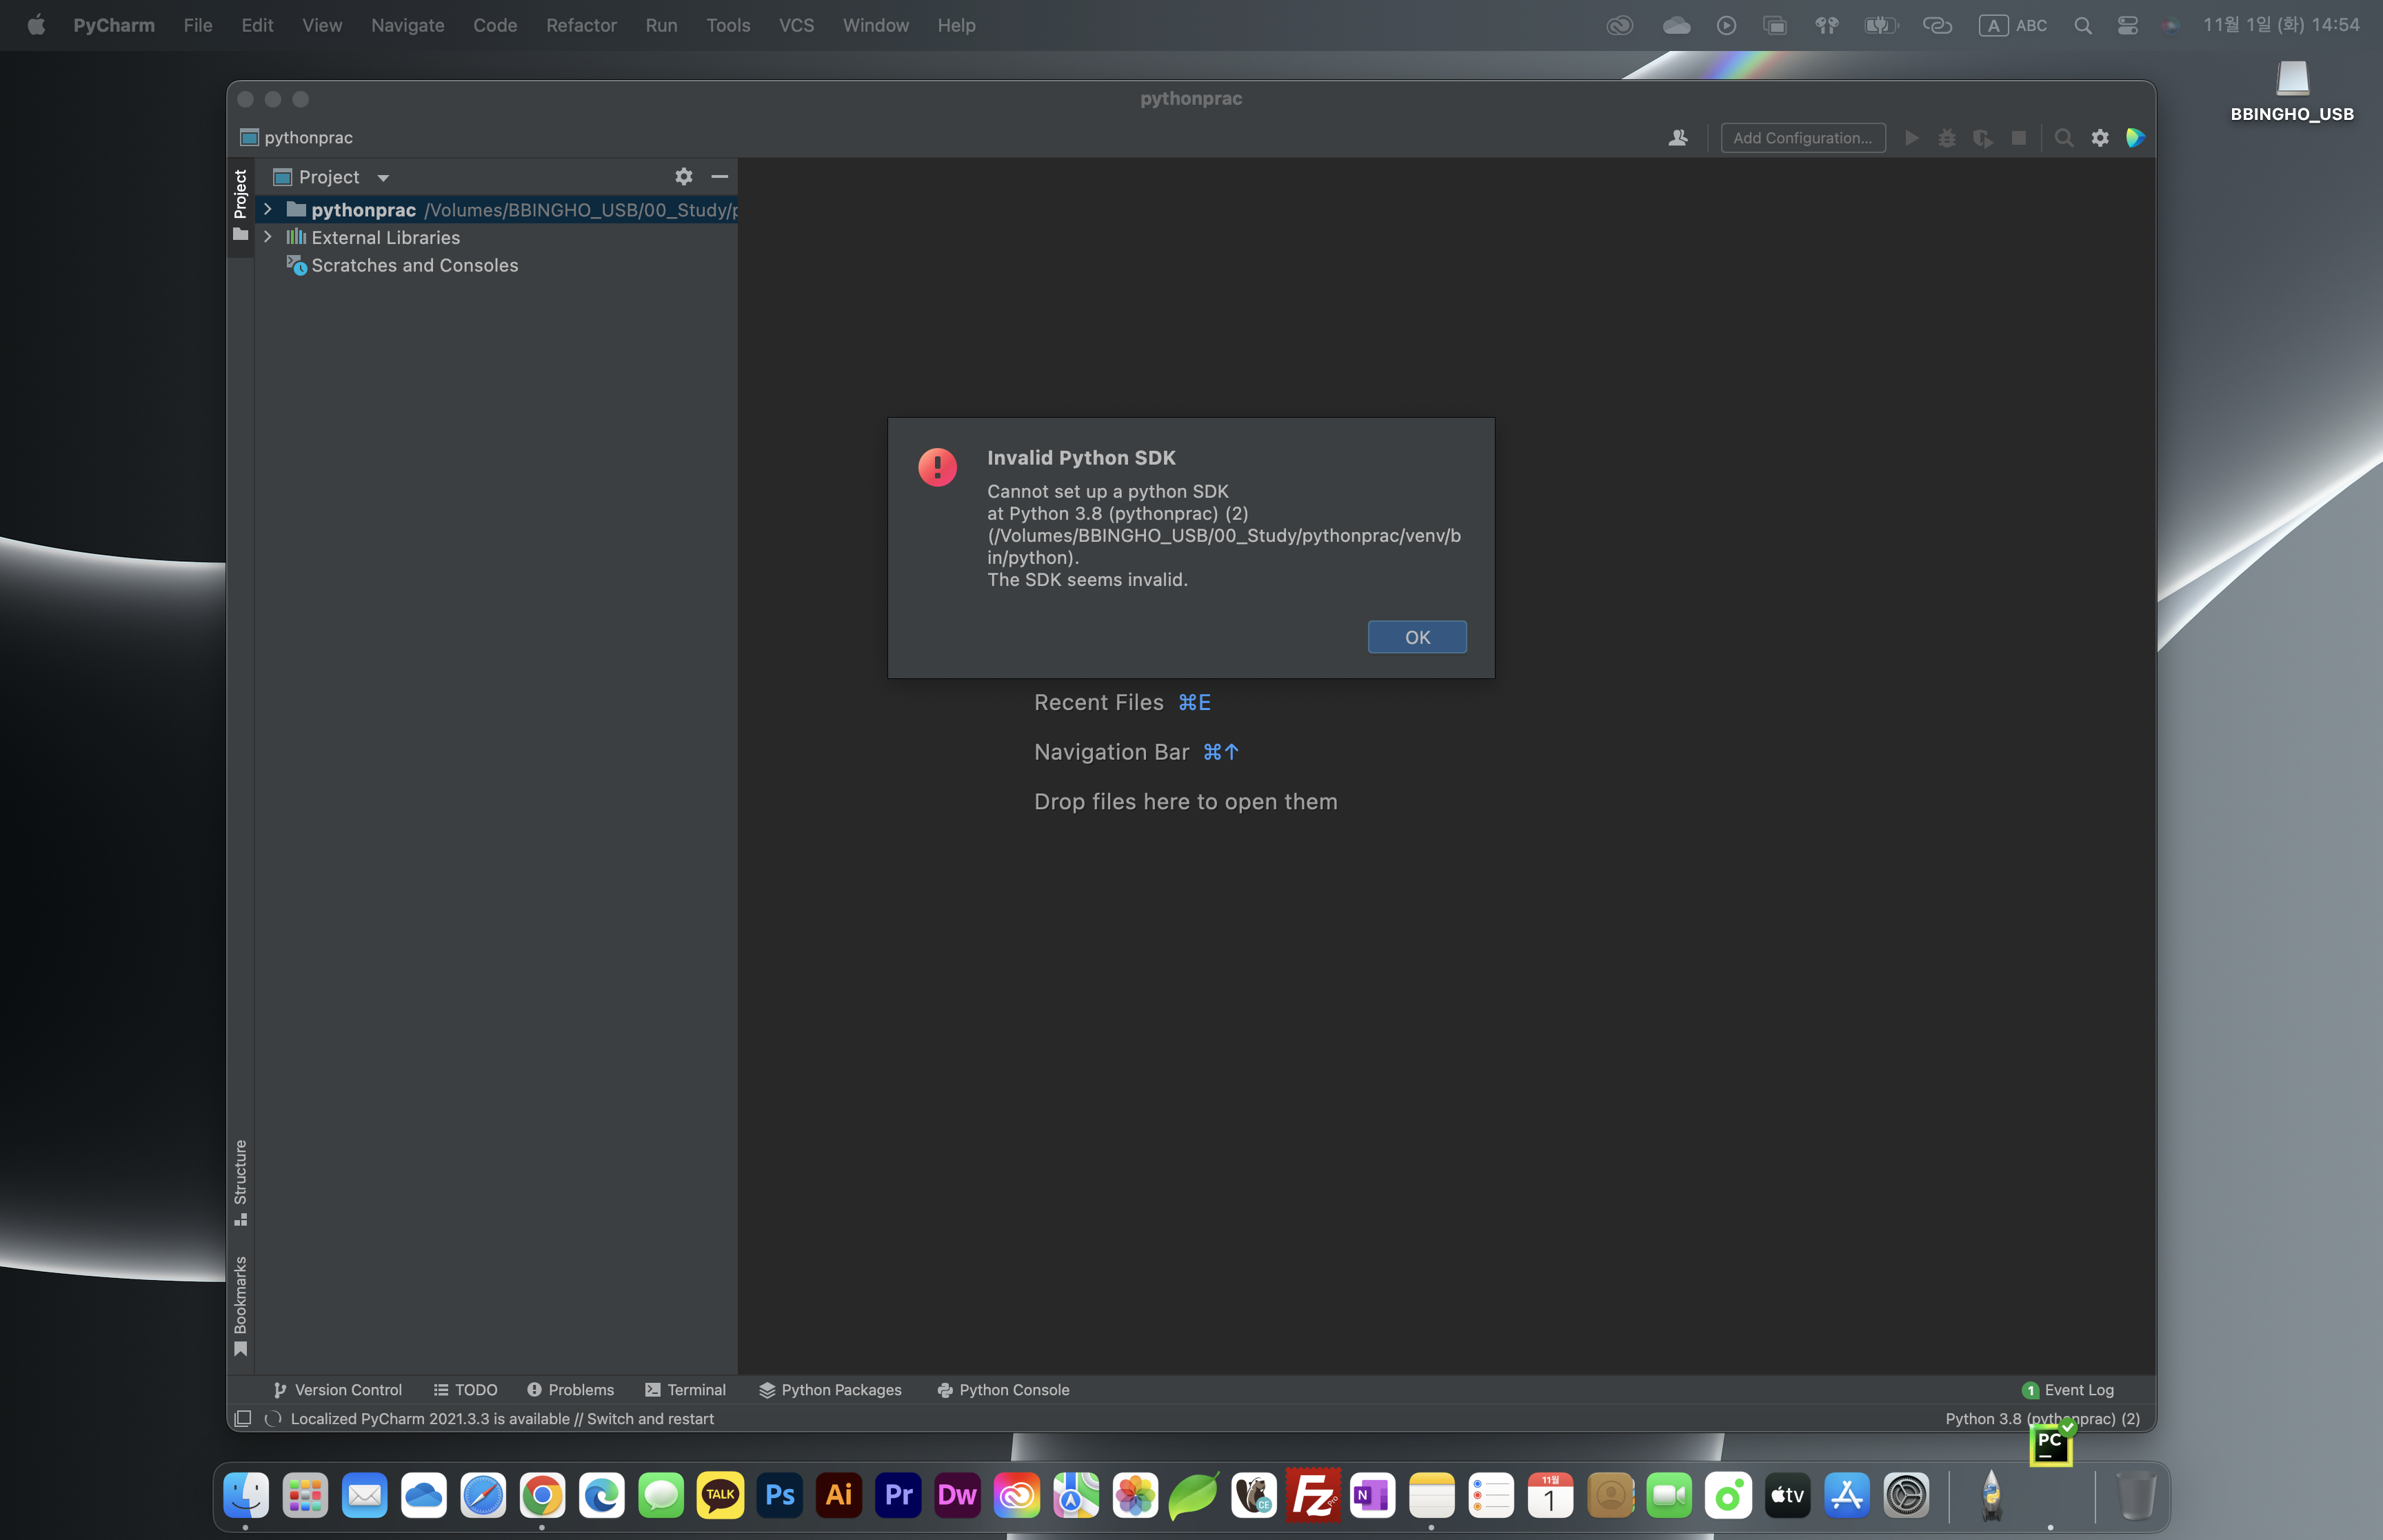This screenshot has height=1540, width=2383.
Task: Open the TODO tool window
Action: click(x=466, y=1390)
